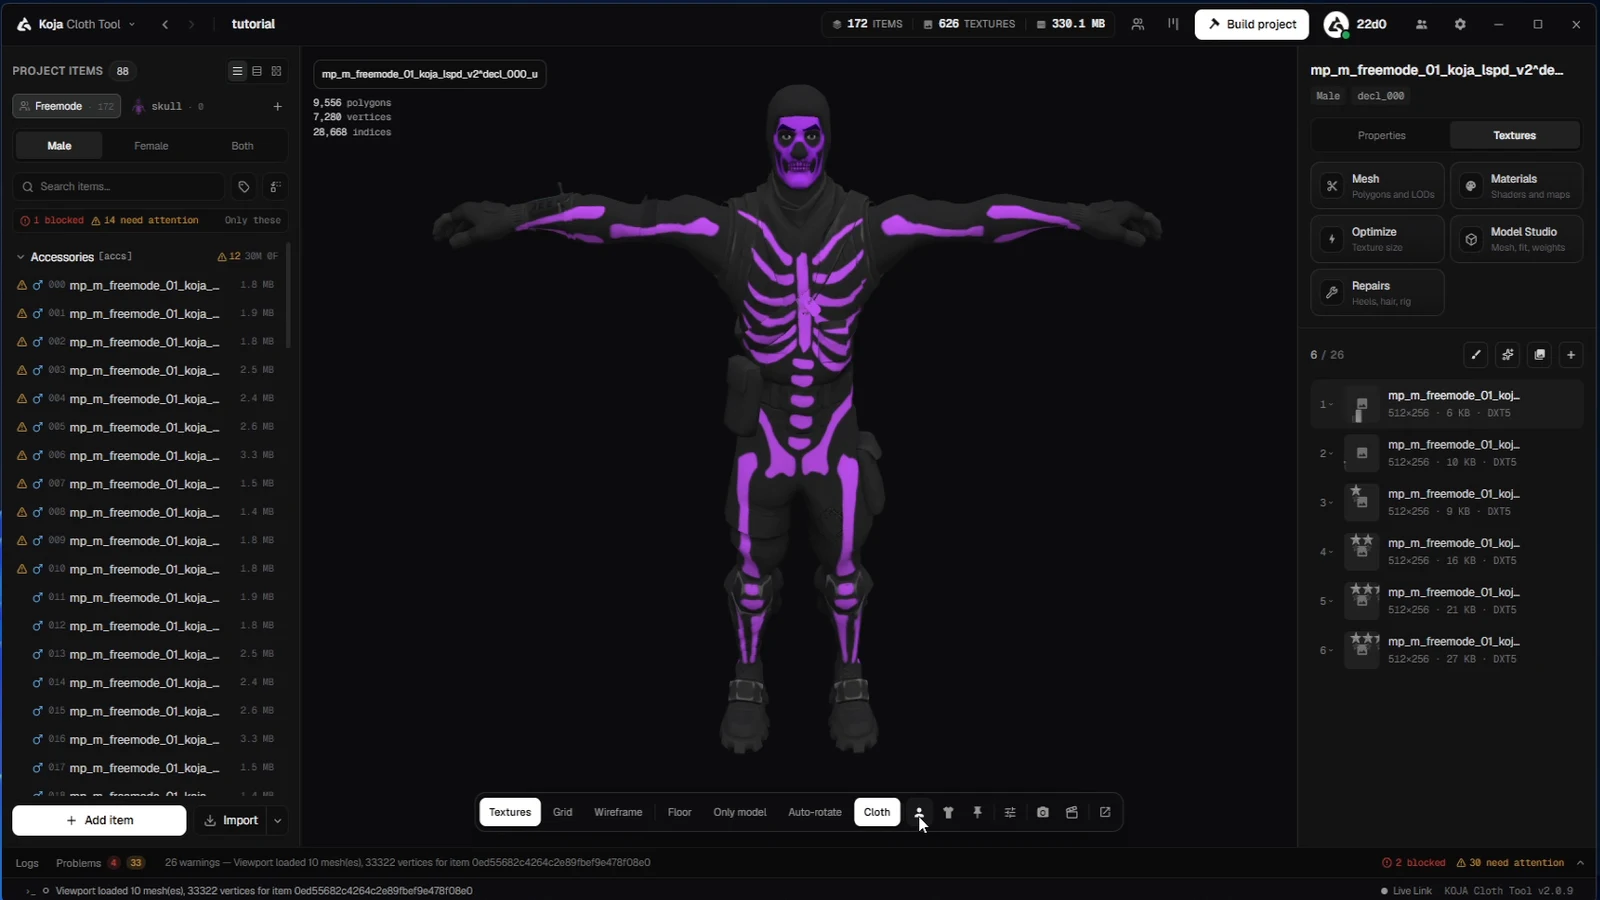The image size is (1600, 900).
Task: Open the friends icon next to 22d0
Action: [x=1421, y=24]
